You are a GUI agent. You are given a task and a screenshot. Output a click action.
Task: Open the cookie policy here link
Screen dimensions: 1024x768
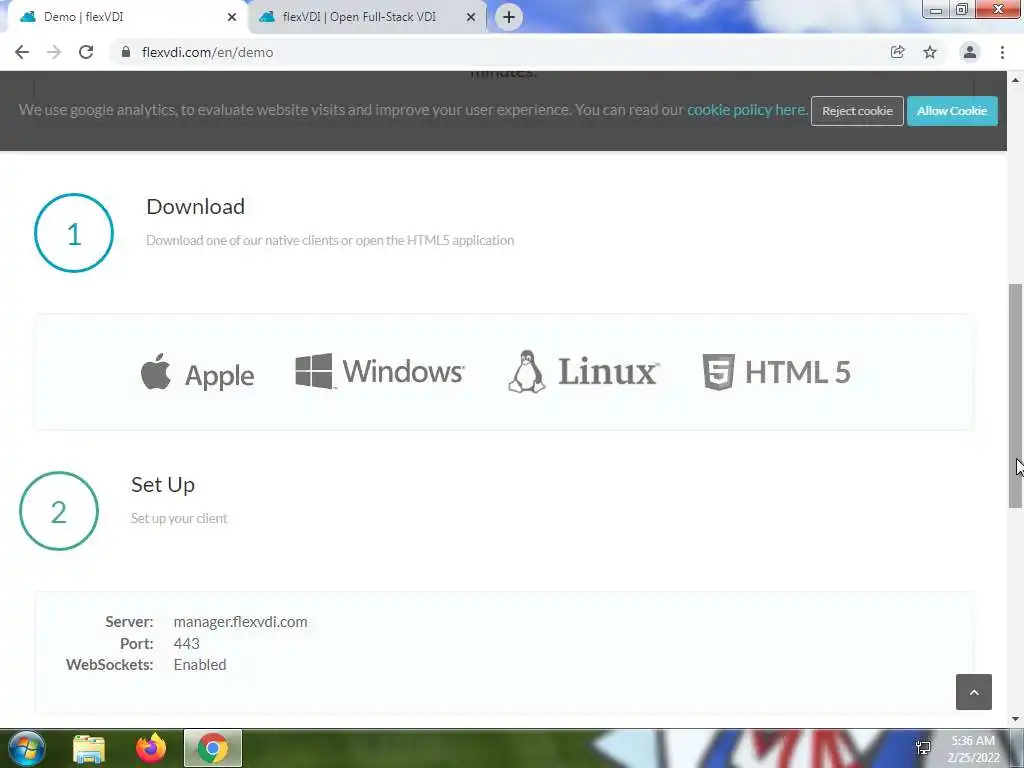point(746,110)
